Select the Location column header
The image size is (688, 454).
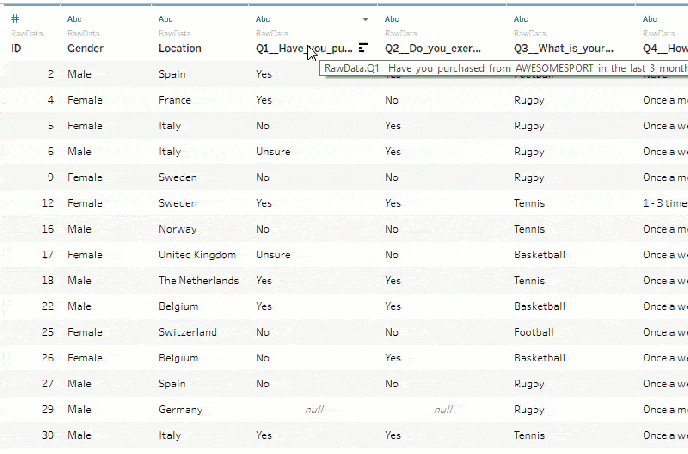pyautogui.click(x=180, y=48)
